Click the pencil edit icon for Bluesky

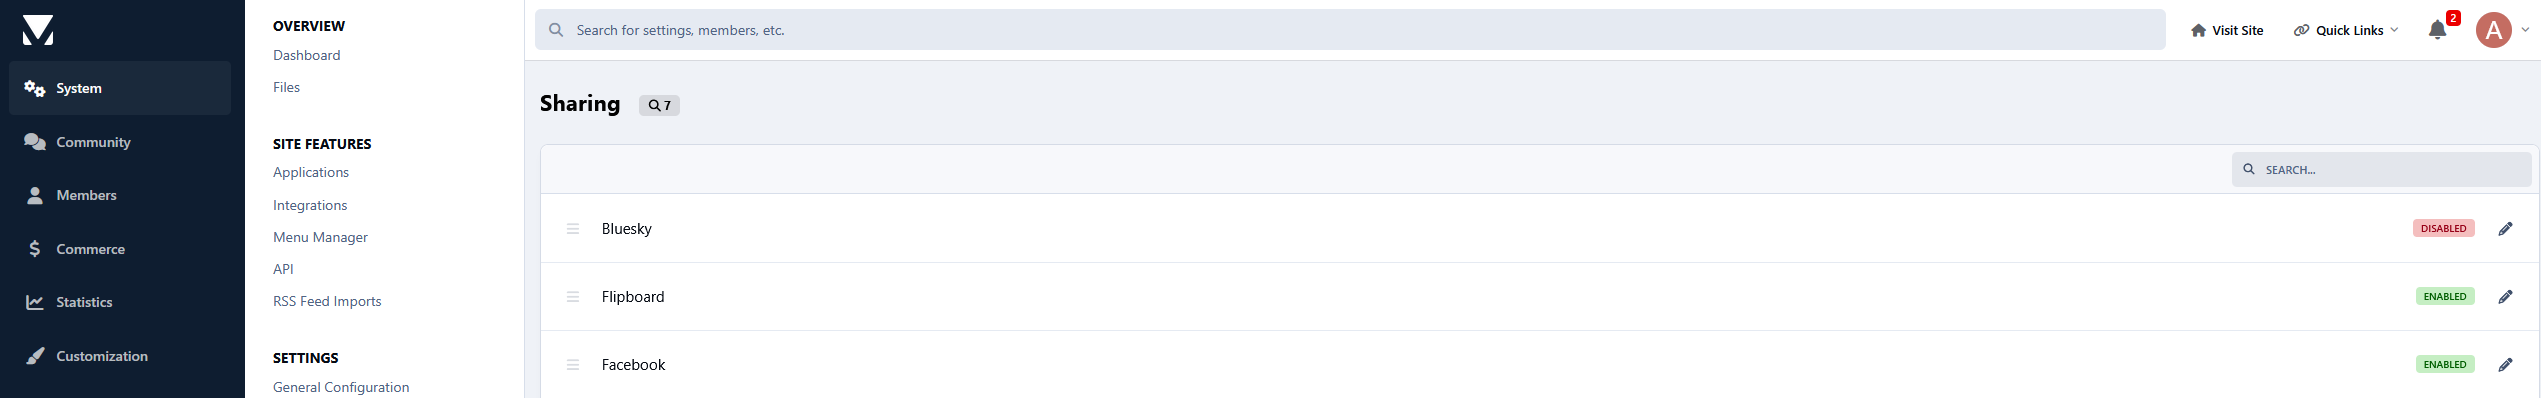coord(2505,229)
